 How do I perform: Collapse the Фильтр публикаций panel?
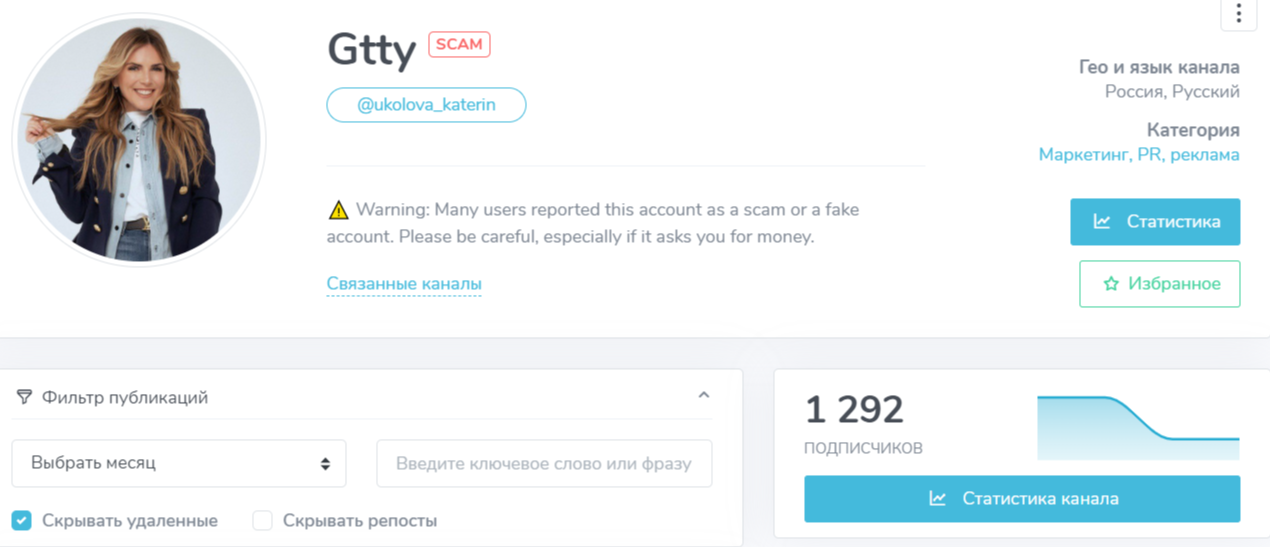(x=704, y=396)
